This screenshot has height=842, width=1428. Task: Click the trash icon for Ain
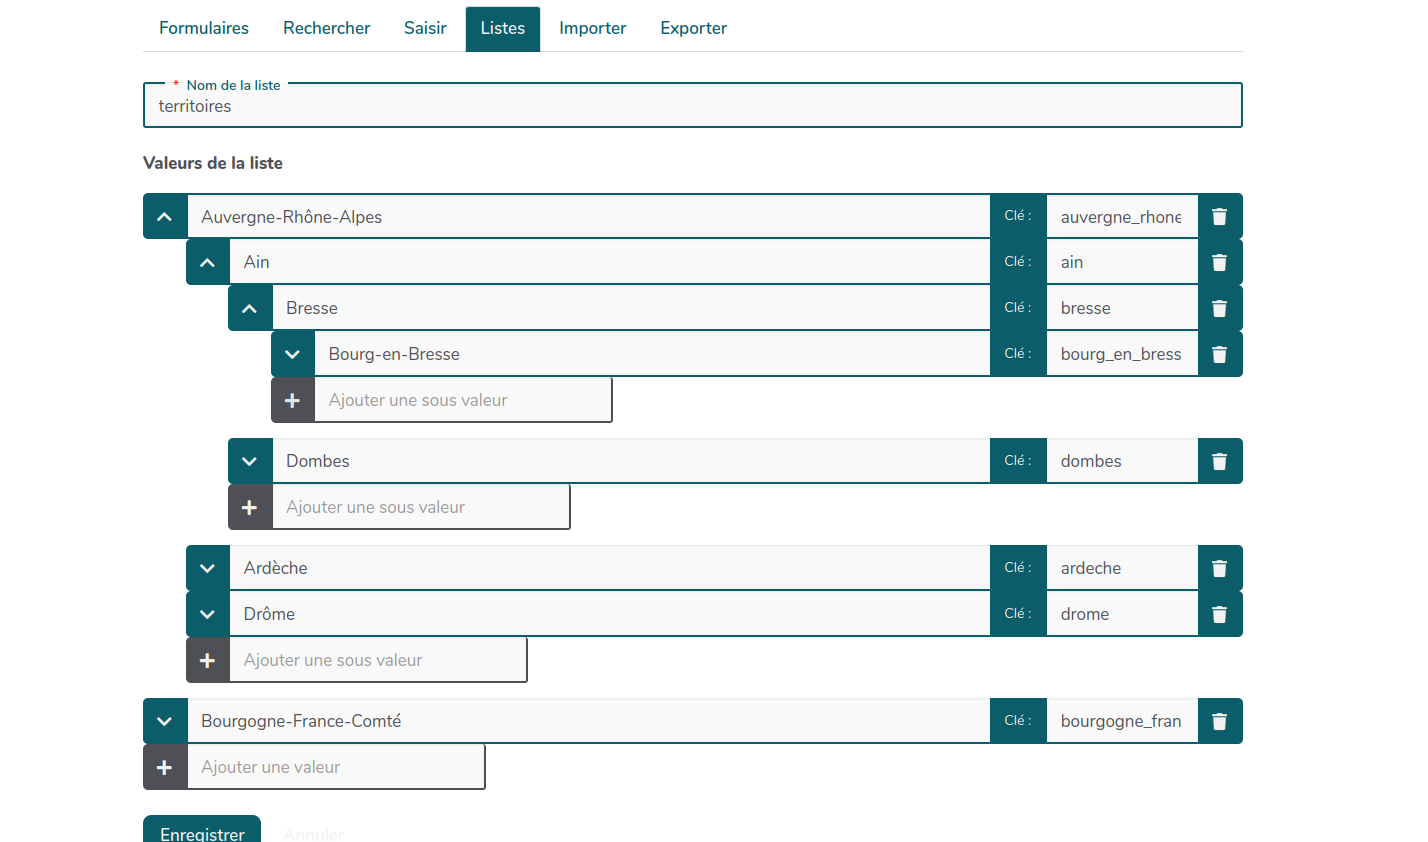pyautogui.click(x=1219, y=262)
